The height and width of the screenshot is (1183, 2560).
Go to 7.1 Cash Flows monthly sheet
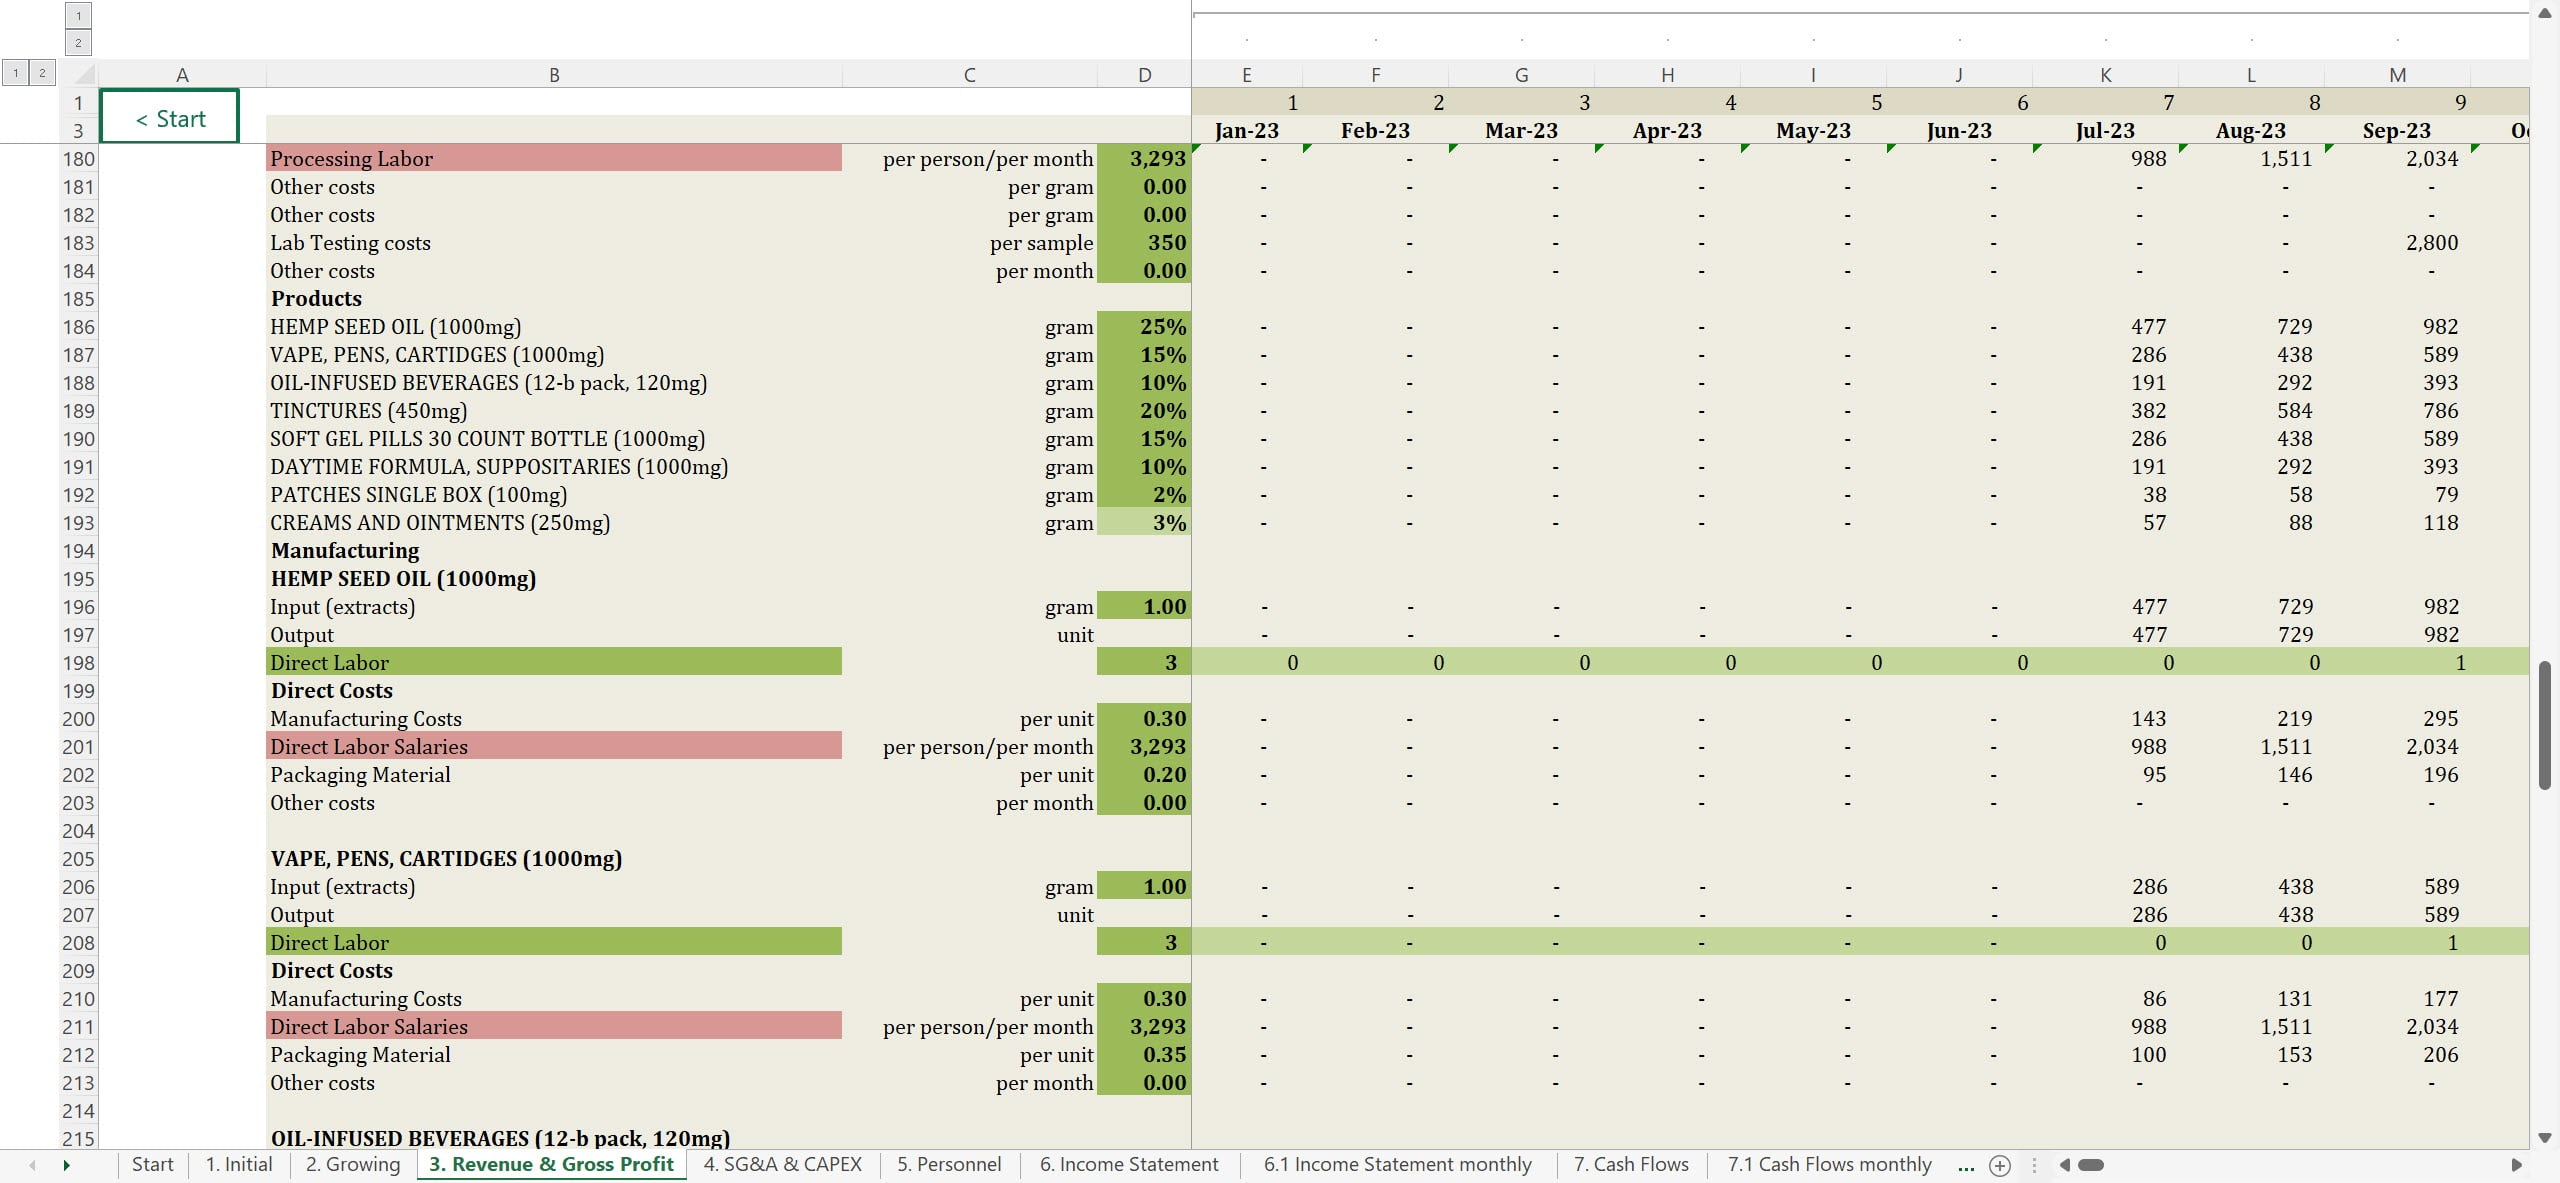click(x=1829, y=1164)
